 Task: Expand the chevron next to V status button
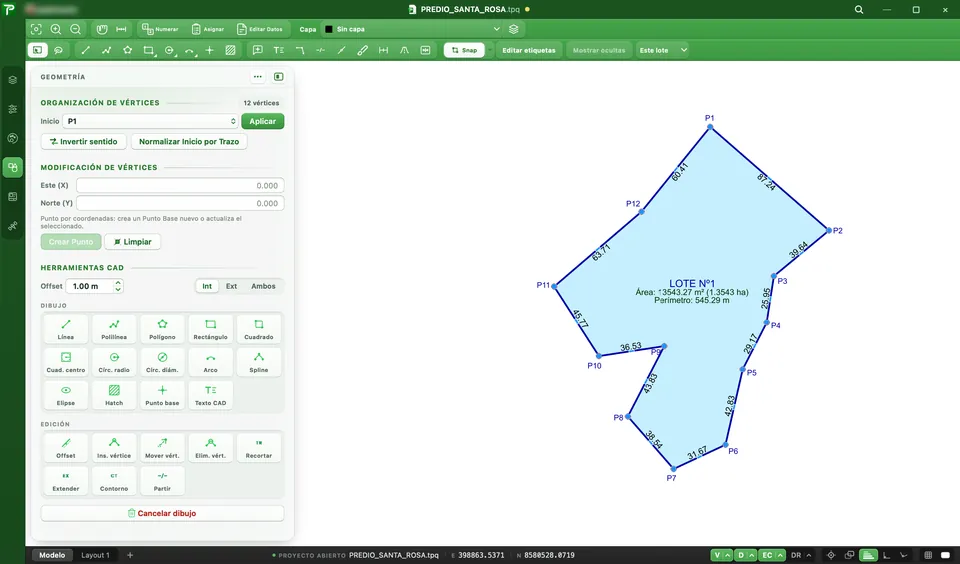tap(727, 555)
